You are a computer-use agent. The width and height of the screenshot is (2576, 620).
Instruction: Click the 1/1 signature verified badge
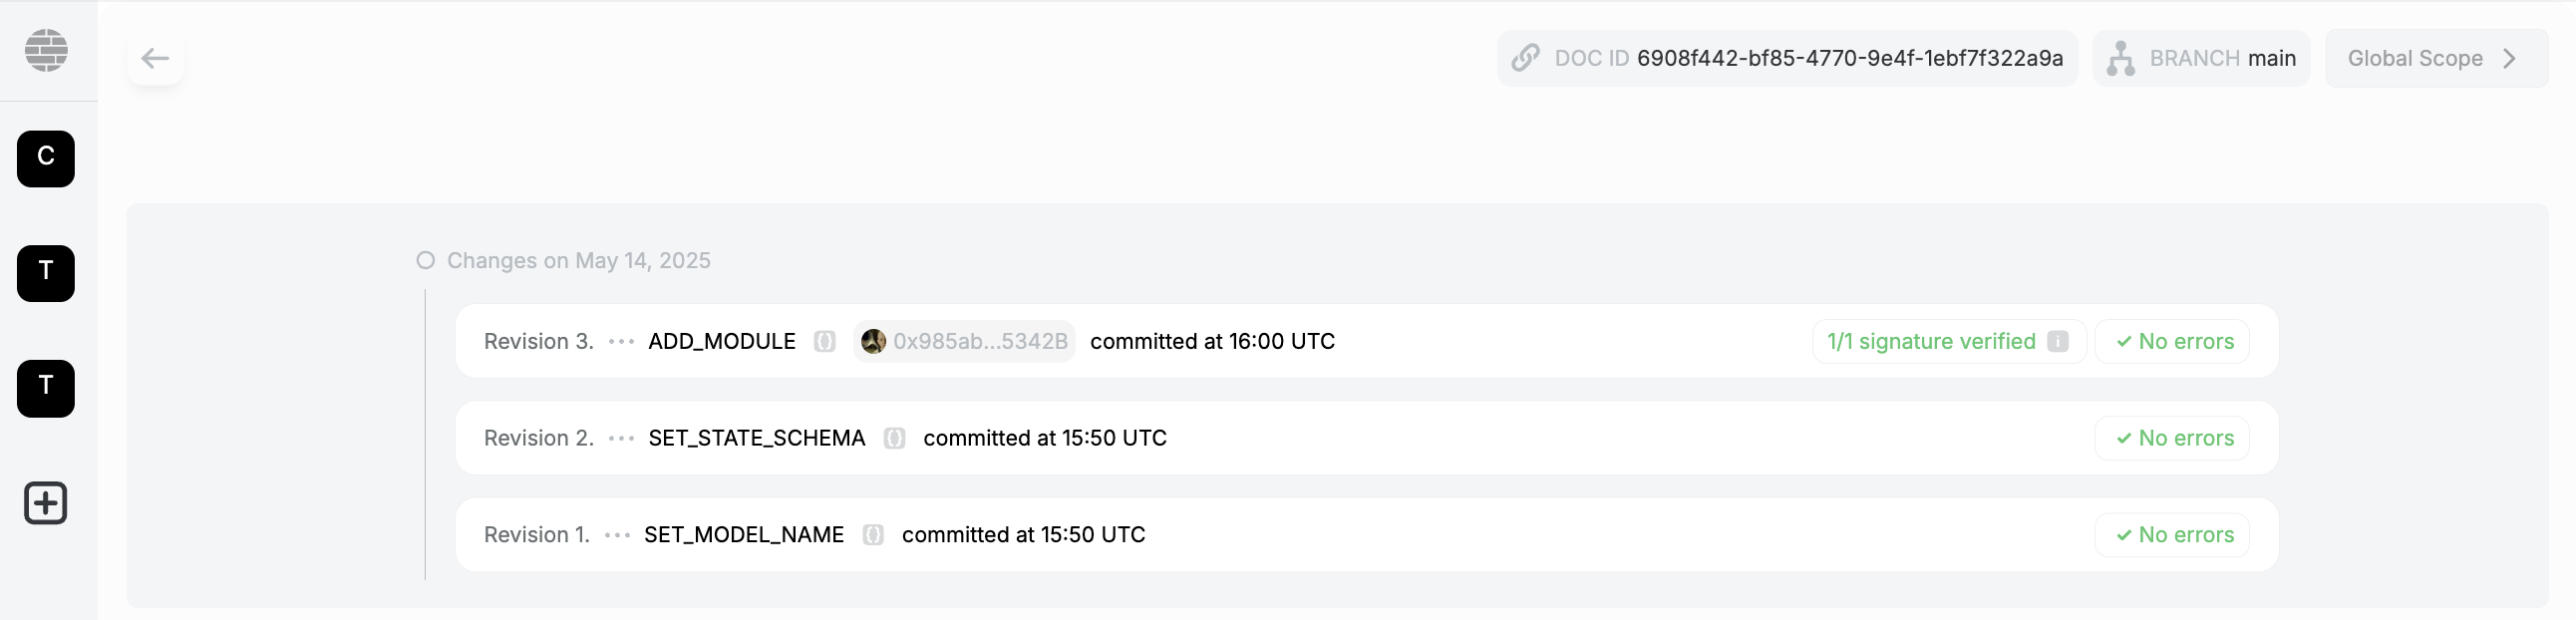click(x=1930, y=341)
